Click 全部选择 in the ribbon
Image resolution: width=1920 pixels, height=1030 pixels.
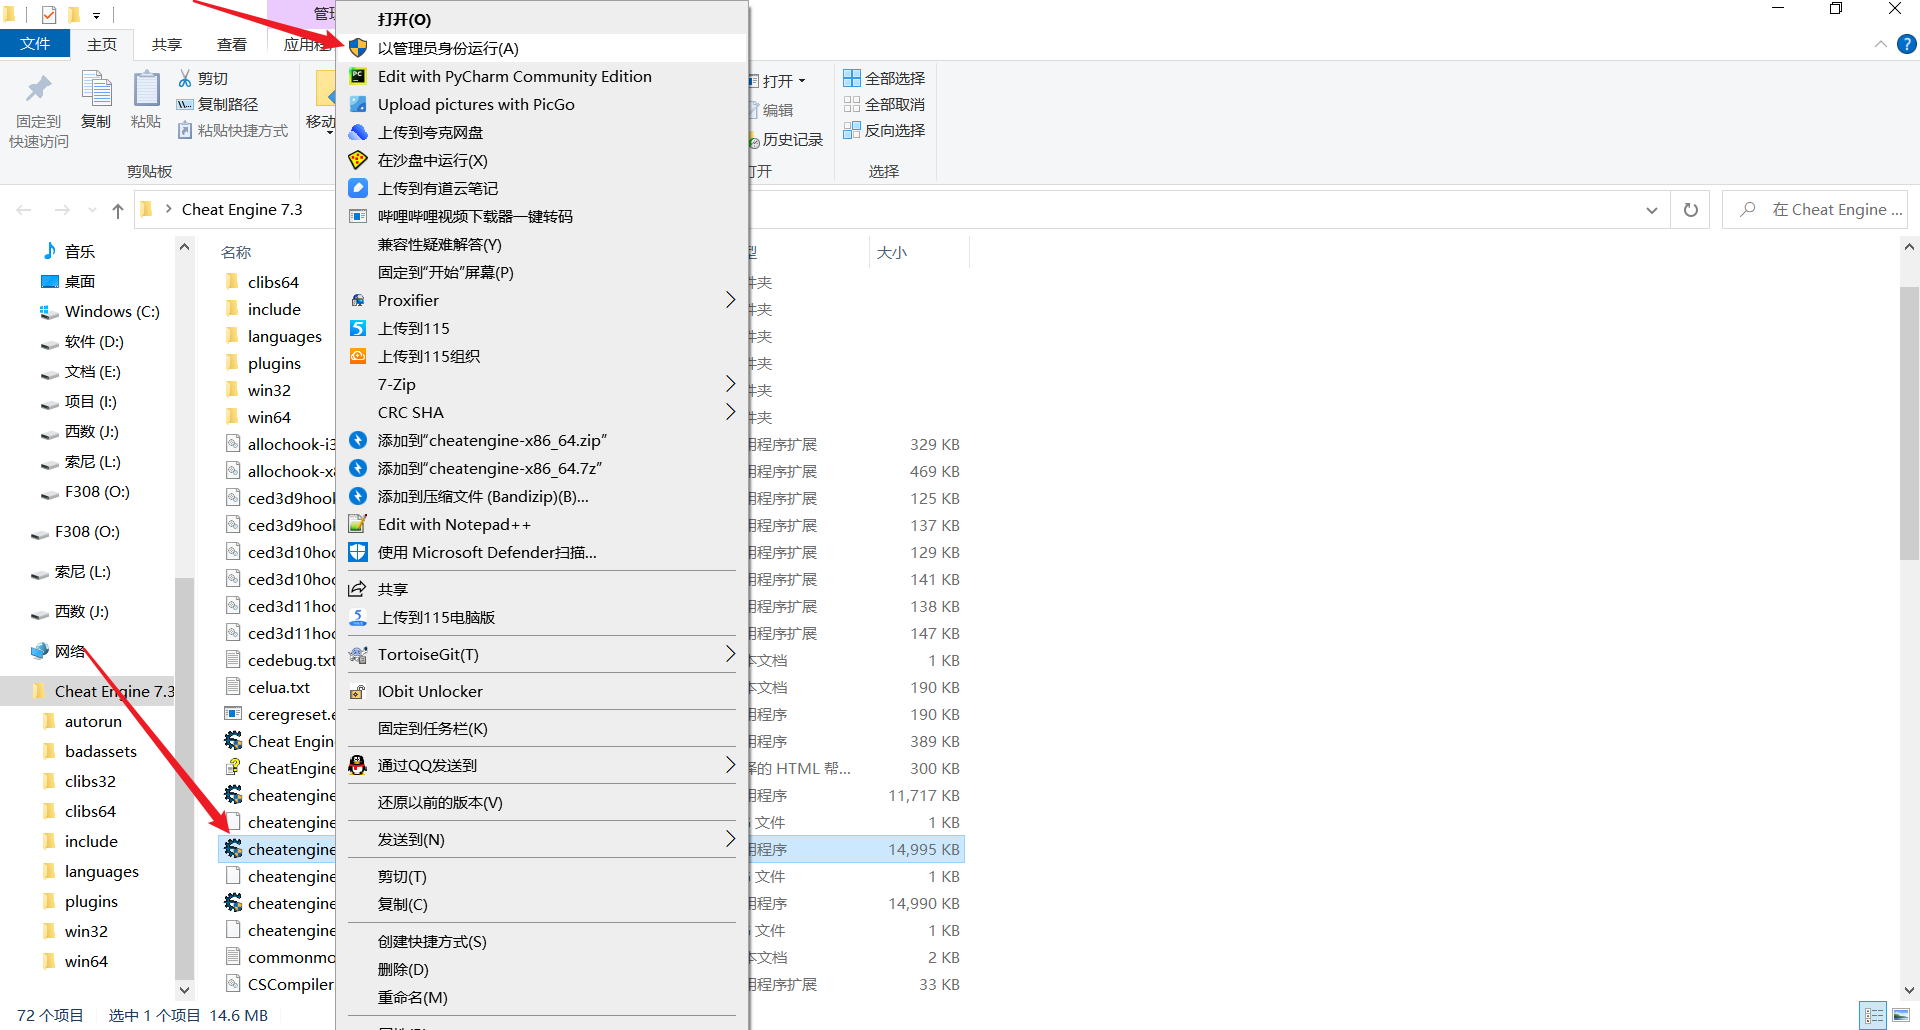[884, 78]
